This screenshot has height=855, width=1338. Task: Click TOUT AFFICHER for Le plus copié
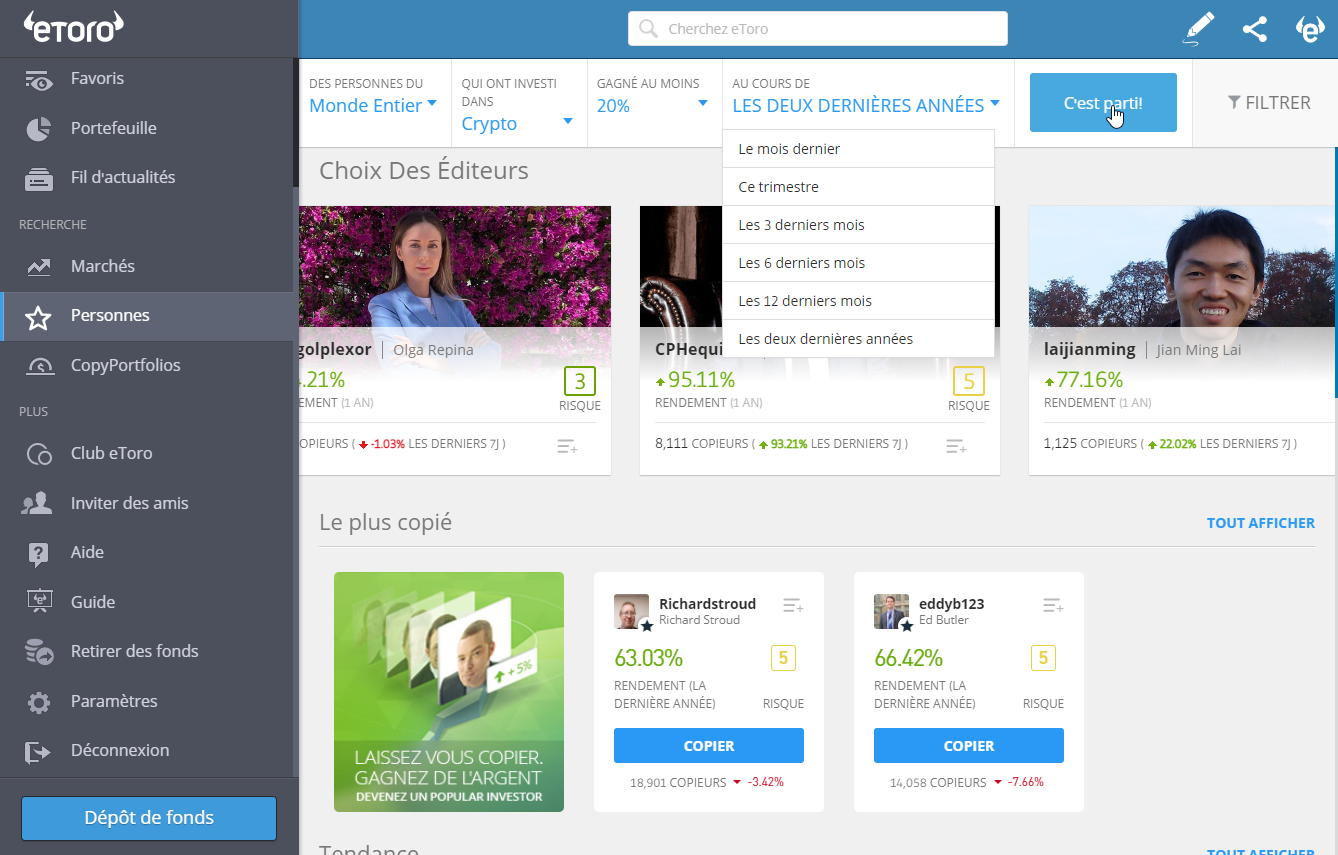1260,523
